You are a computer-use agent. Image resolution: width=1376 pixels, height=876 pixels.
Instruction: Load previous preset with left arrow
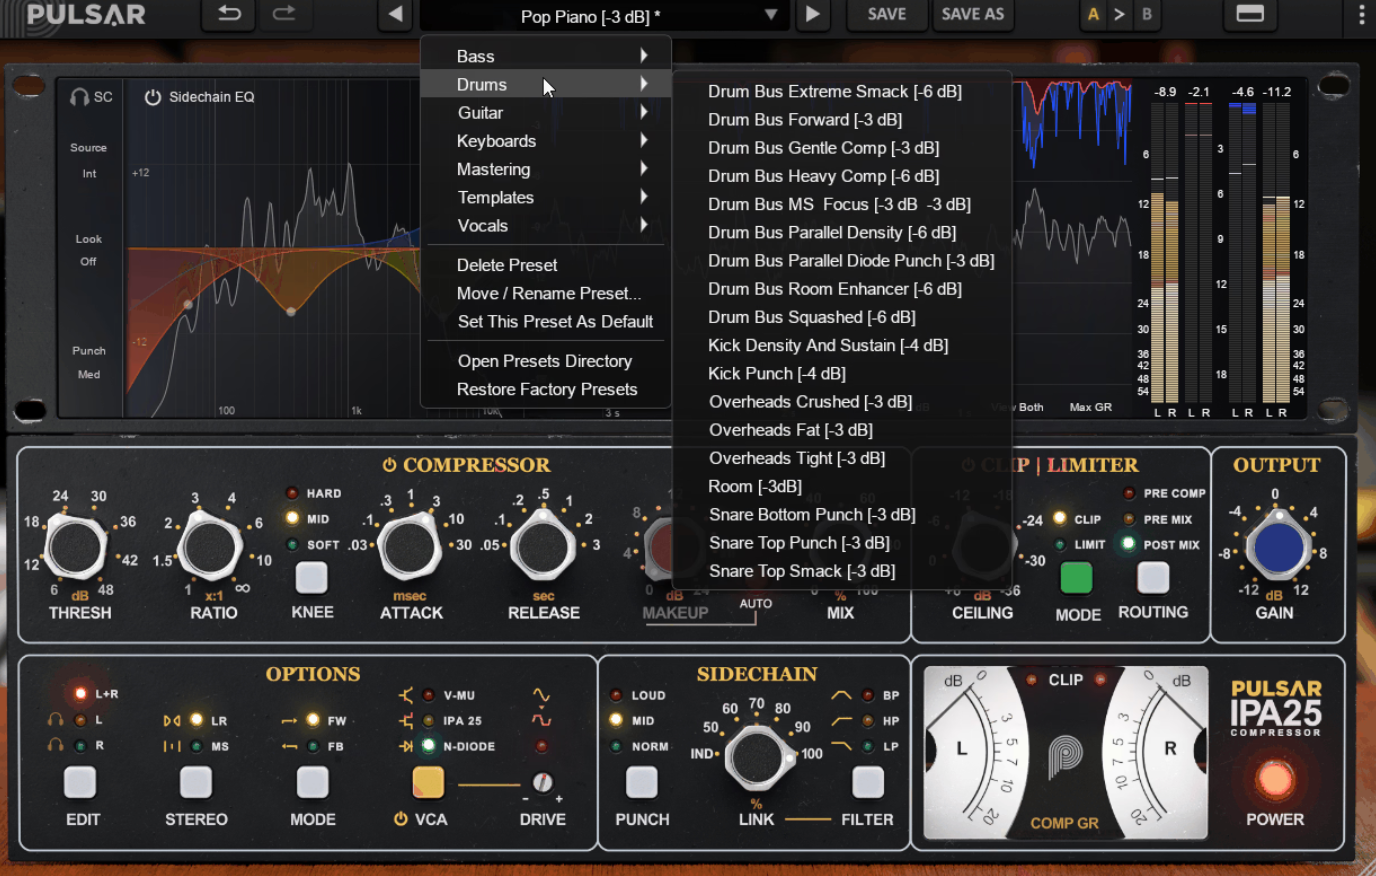[x=396, y=14]
